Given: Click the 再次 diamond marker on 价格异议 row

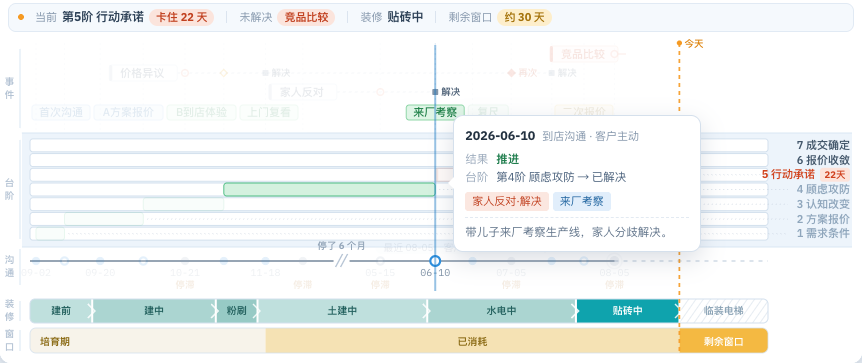Looking at the screenshot, I should pos(511,73).
